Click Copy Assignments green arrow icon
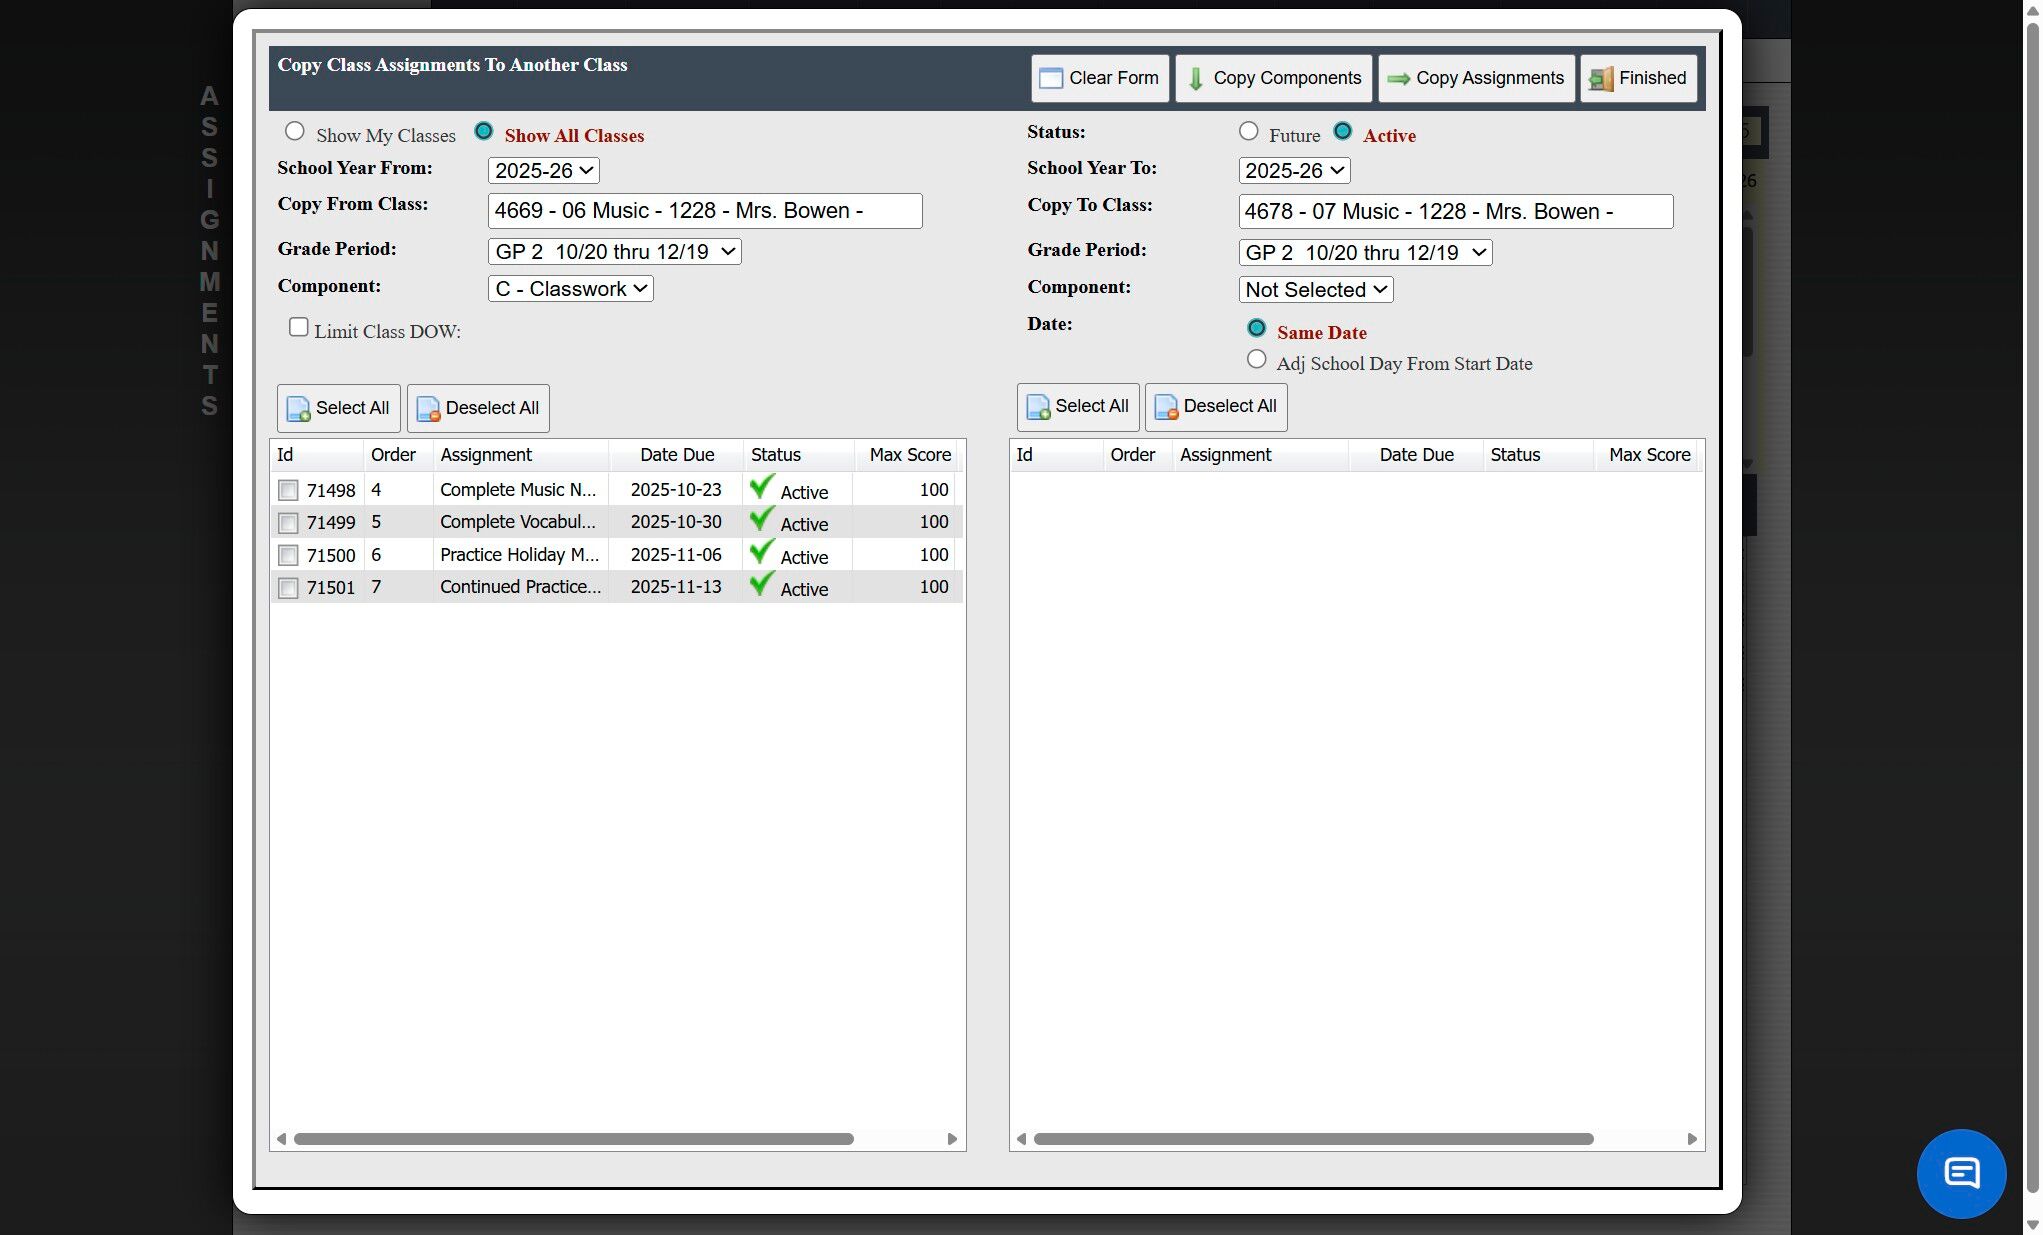The image size is (2043, 1235). [1398, 79]
